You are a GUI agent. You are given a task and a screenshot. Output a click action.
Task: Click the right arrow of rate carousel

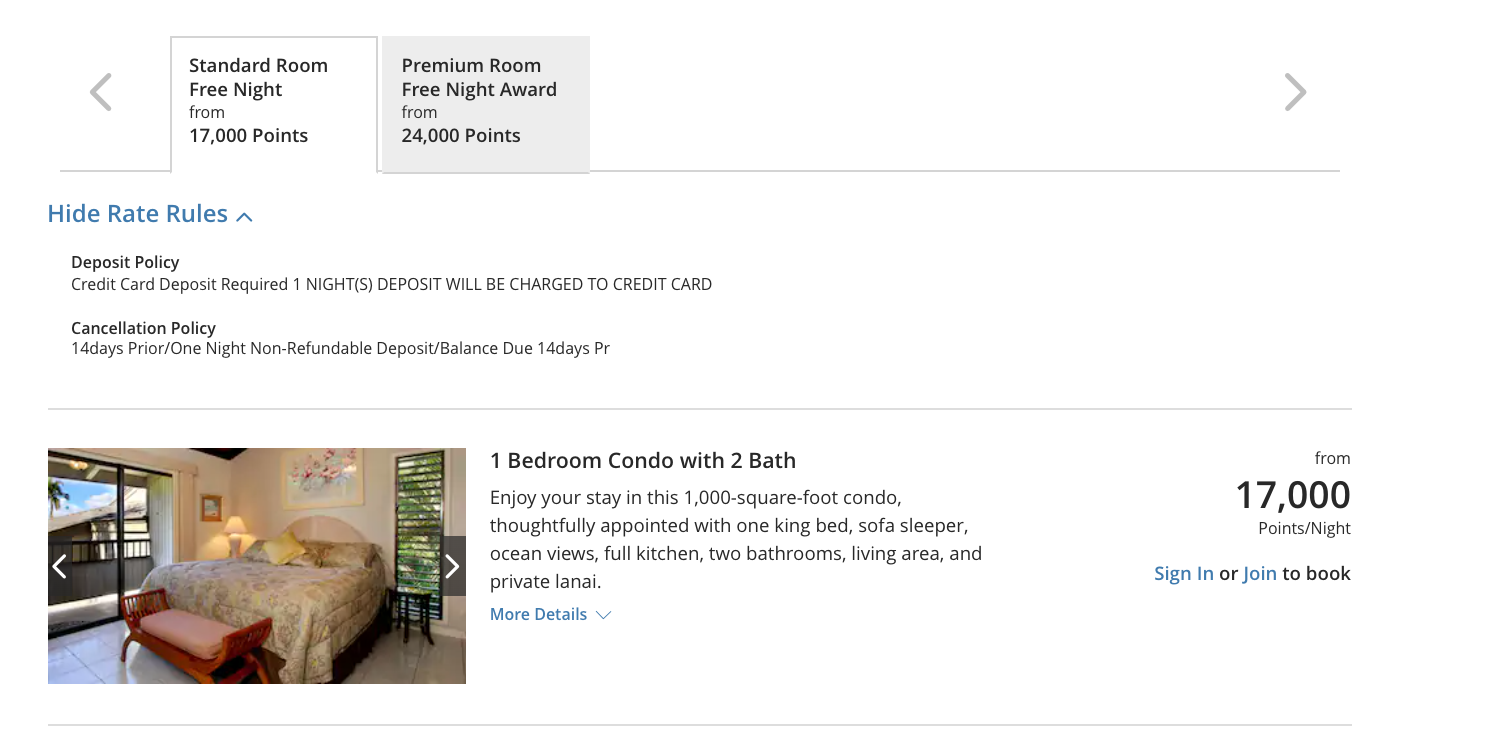1295,92
